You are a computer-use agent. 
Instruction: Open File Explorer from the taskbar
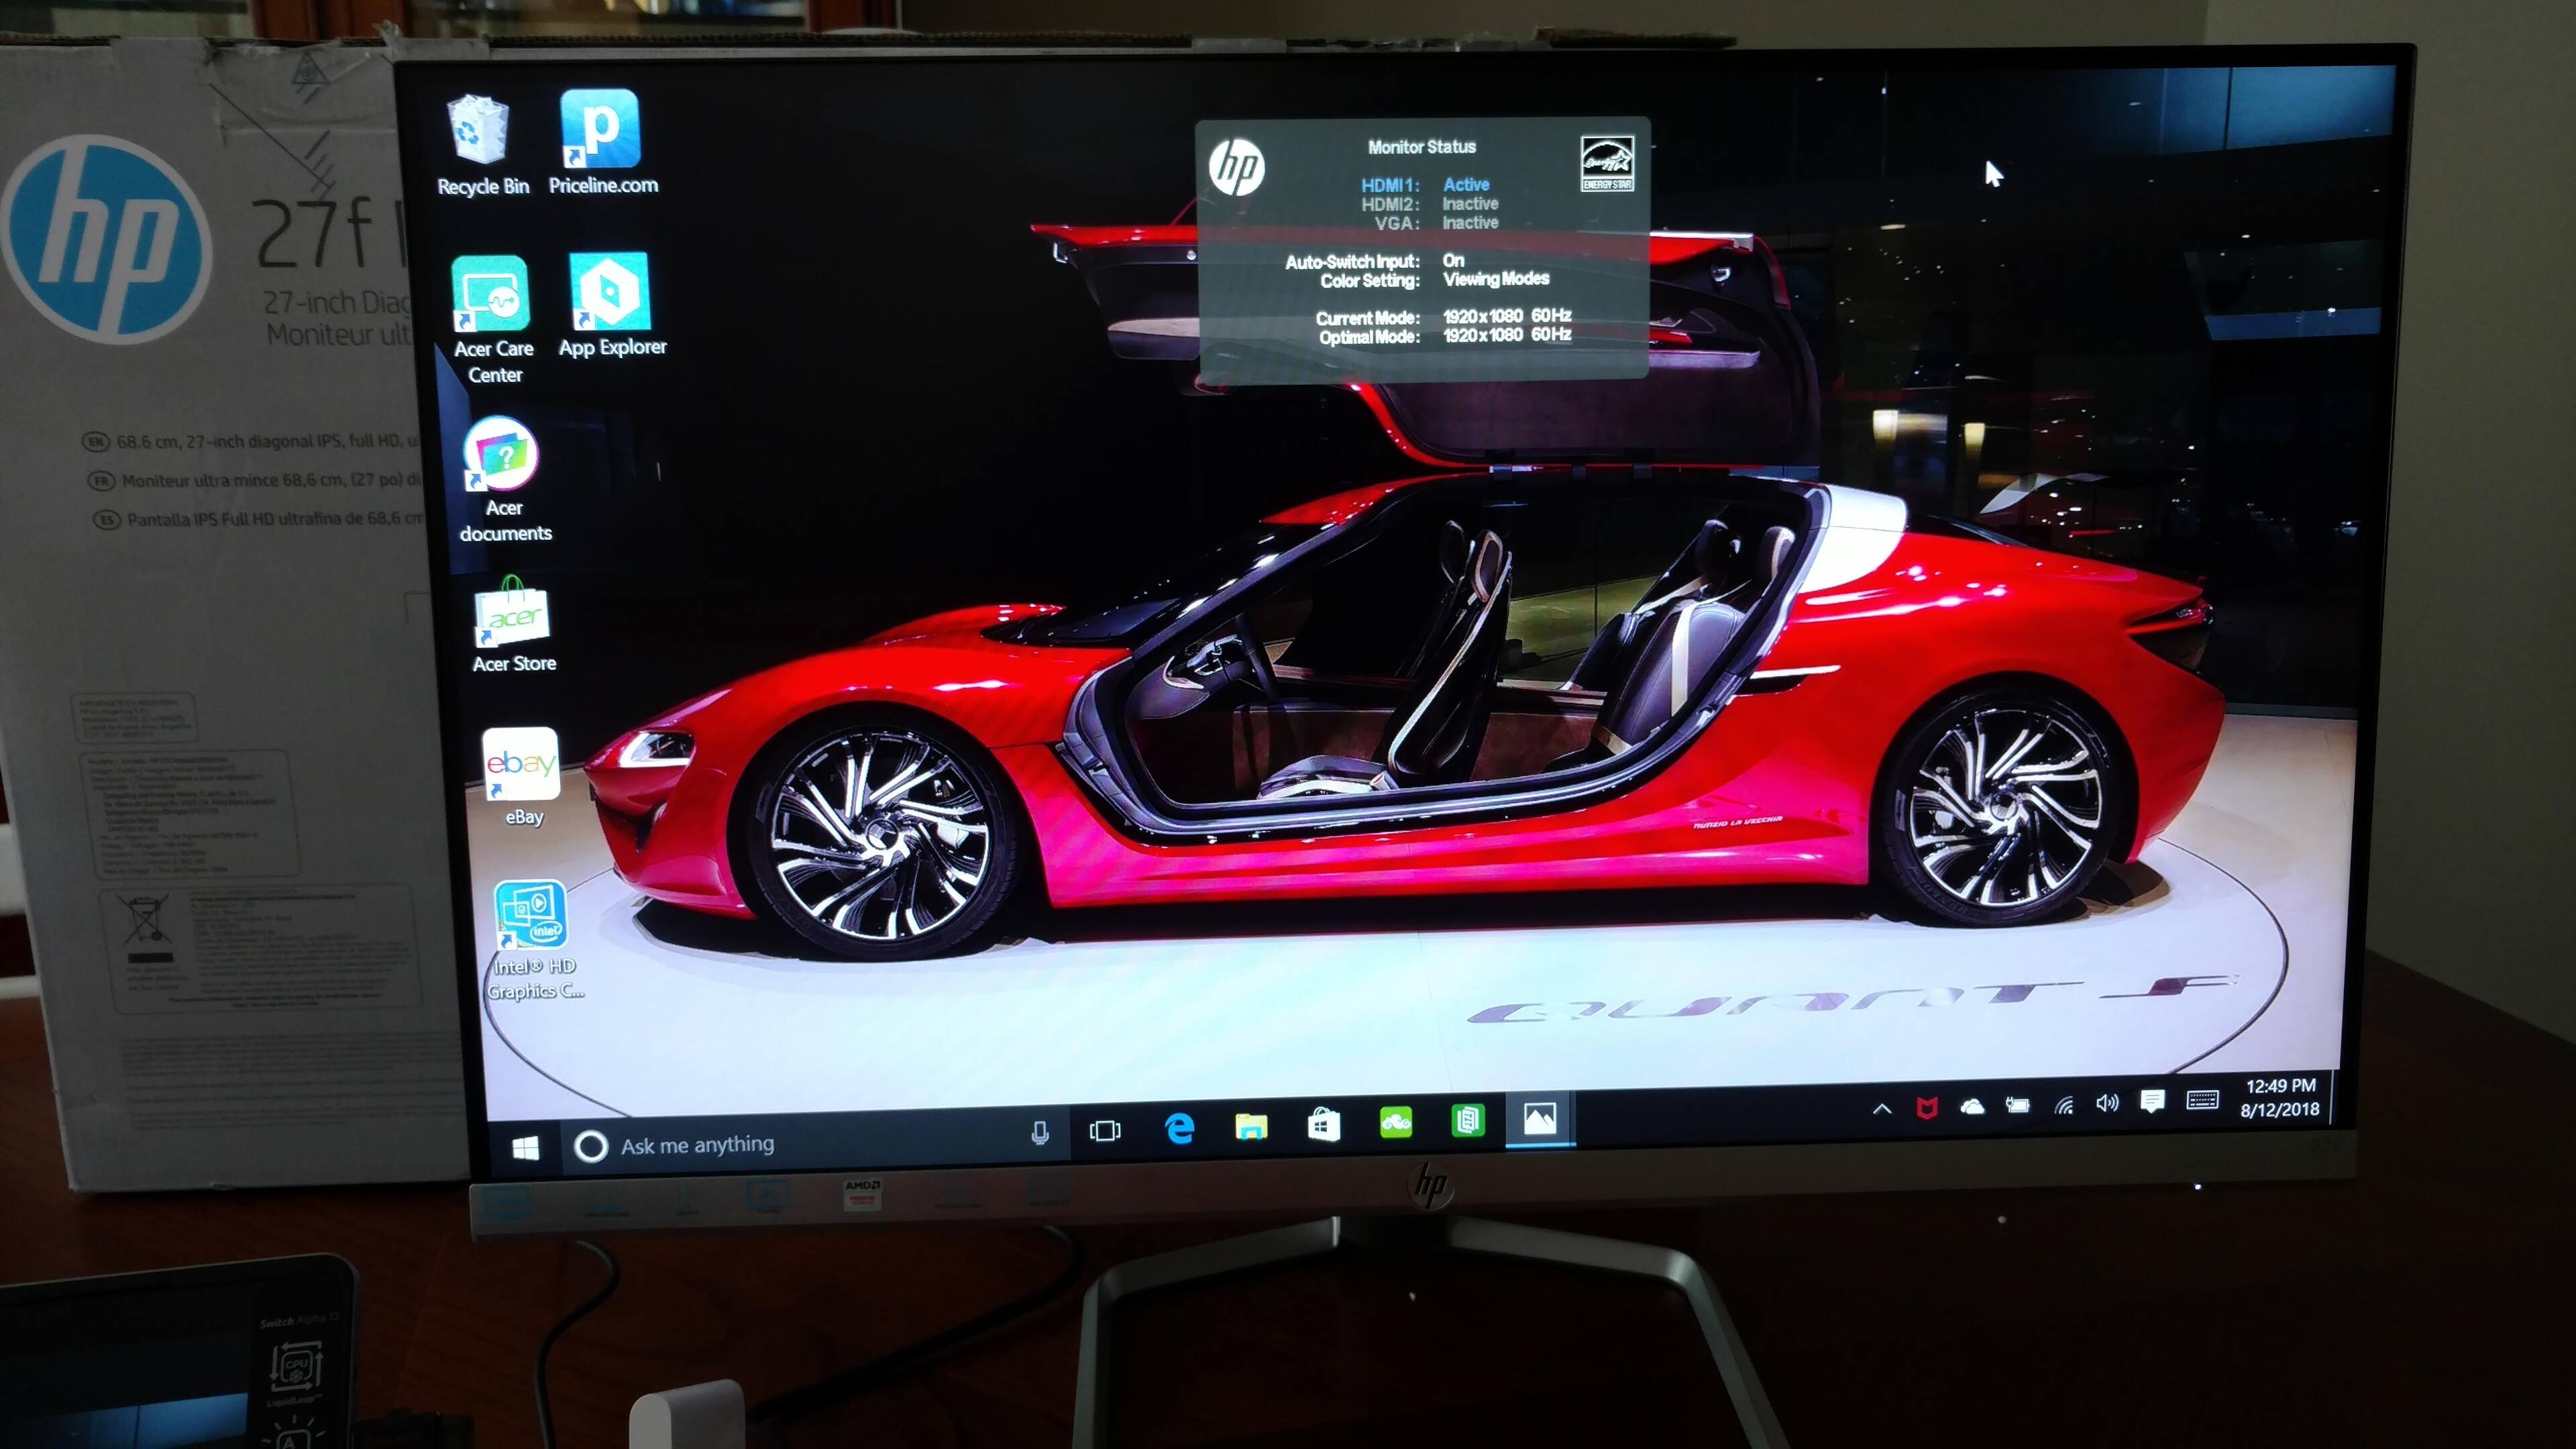[1251, 1127]
